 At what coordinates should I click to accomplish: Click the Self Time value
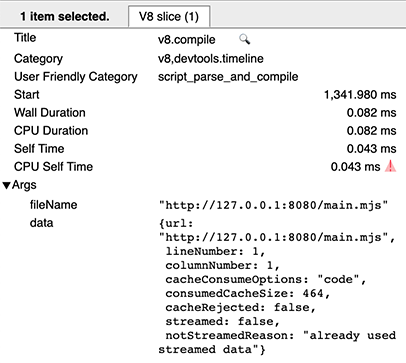coord(371,149)
